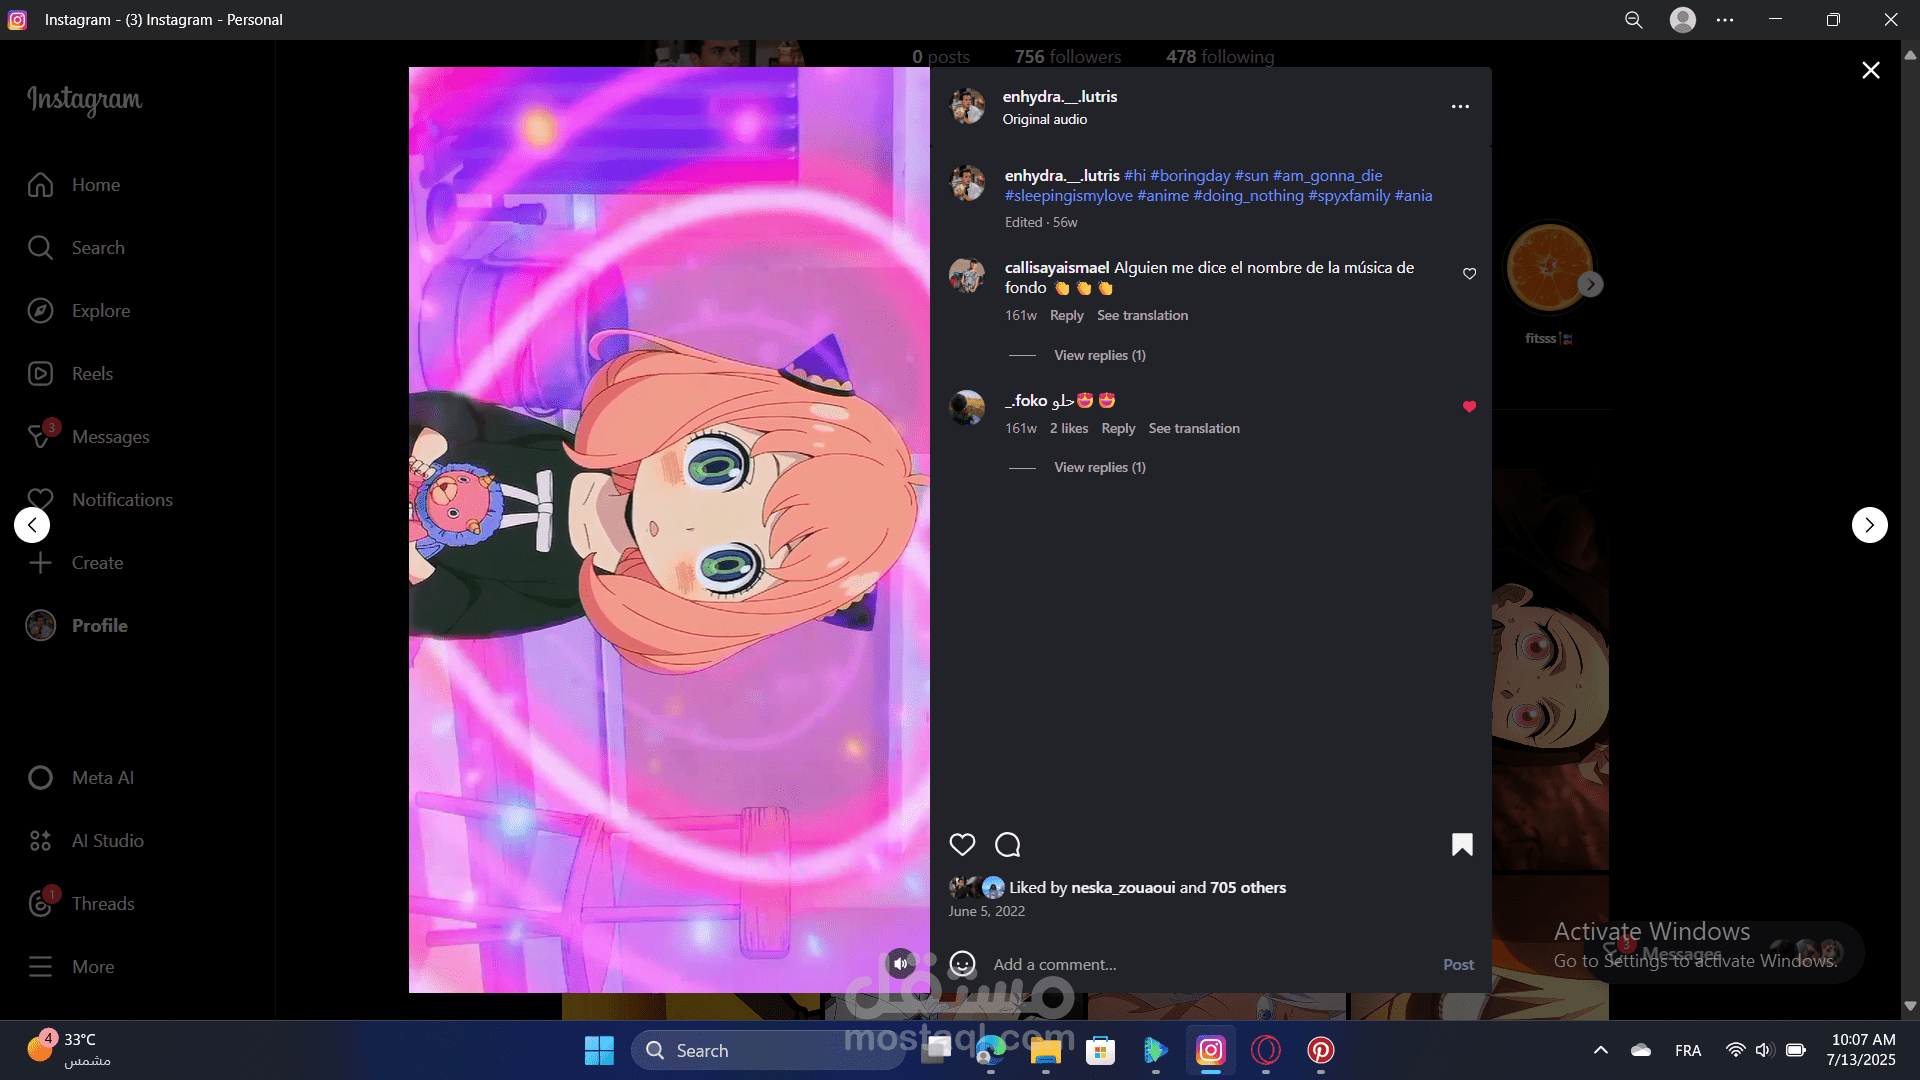Open the title bar profile avatar icon
The width and height of the screenshot is (1920, 1080).
tap(1683, 20)
